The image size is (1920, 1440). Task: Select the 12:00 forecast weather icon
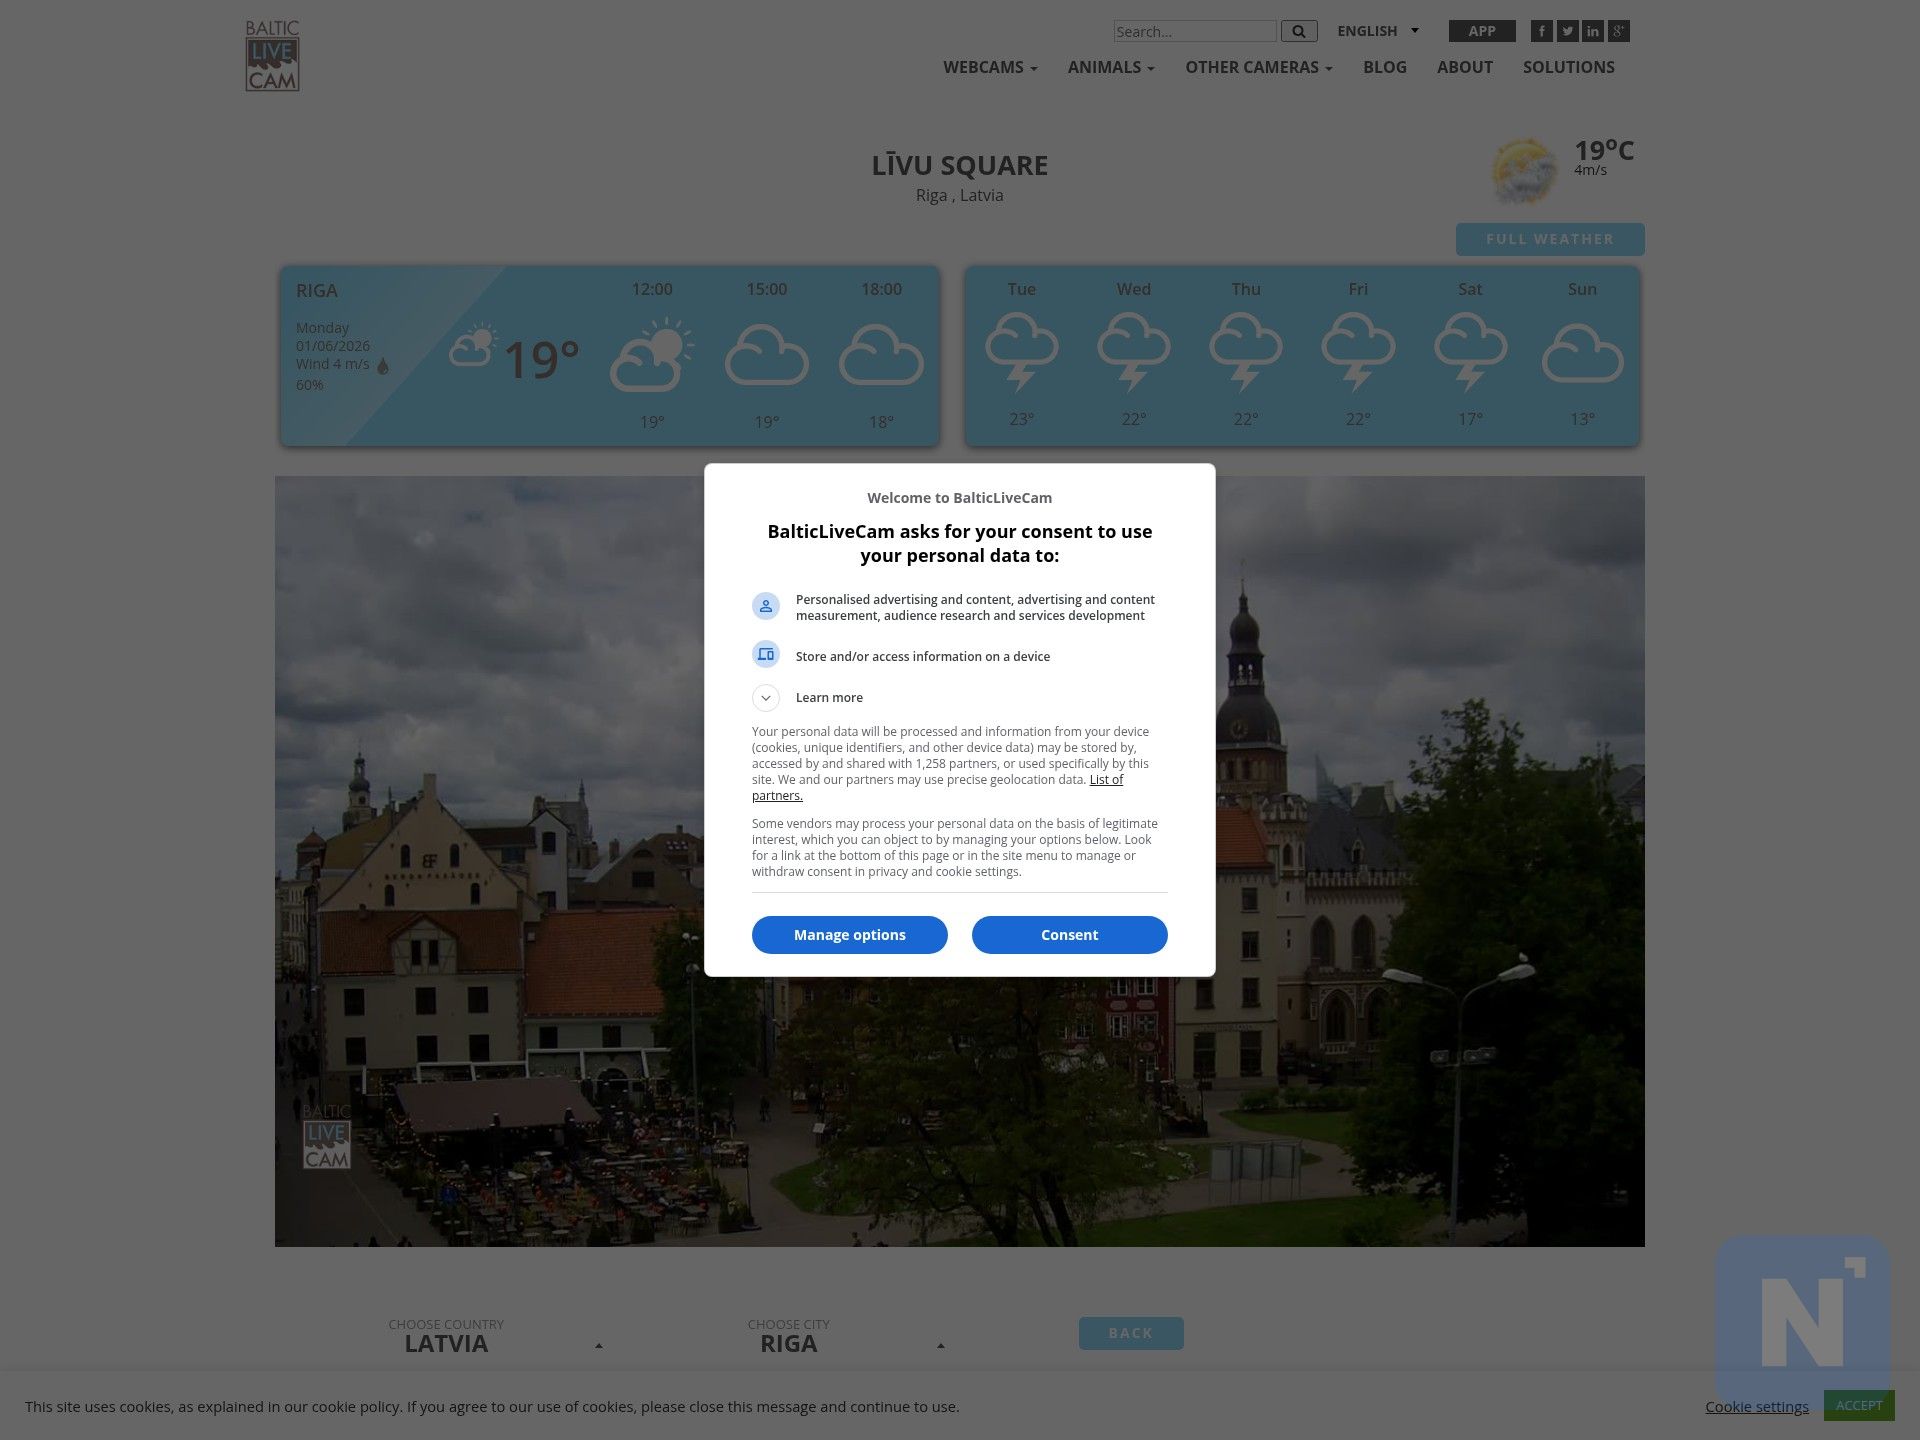coord(652,355)
